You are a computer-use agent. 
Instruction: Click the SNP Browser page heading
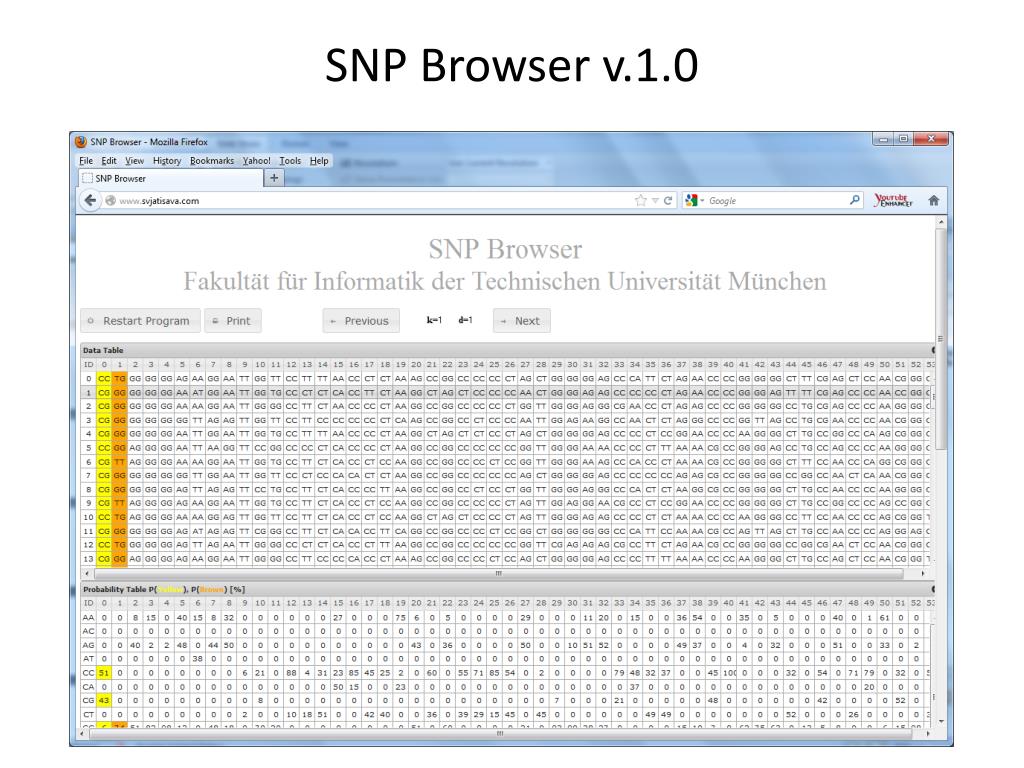505,249
